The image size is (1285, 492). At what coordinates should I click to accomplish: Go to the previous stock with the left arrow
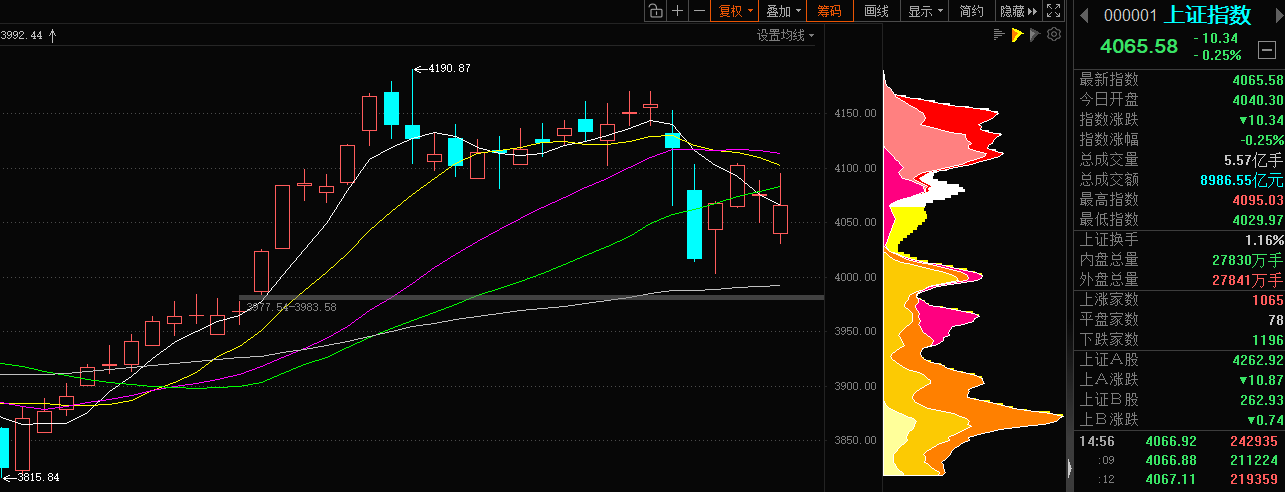(x=1083, y=15)
